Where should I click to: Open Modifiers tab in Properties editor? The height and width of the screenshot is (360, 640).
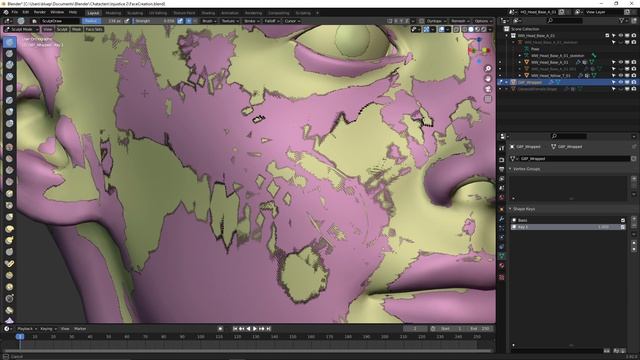coord(502,219)
